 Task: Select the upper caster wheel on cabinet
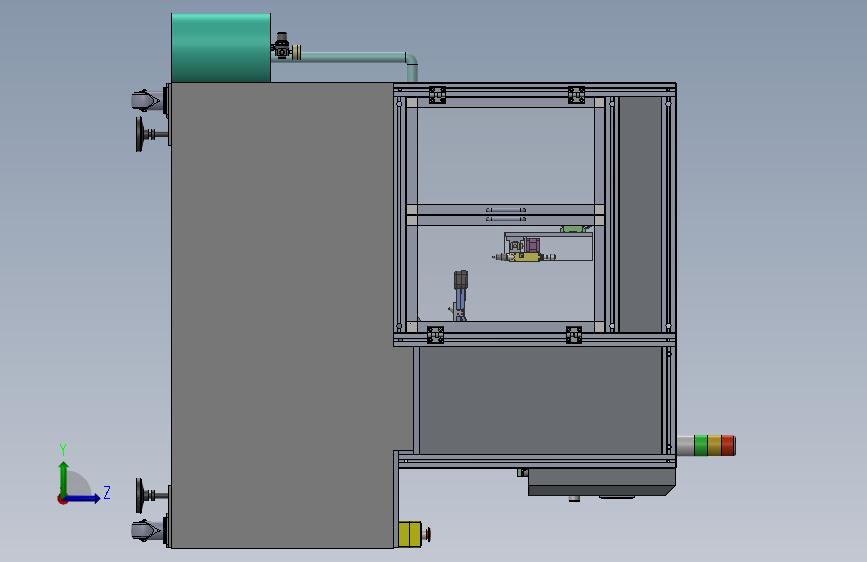tap(147, 101)
